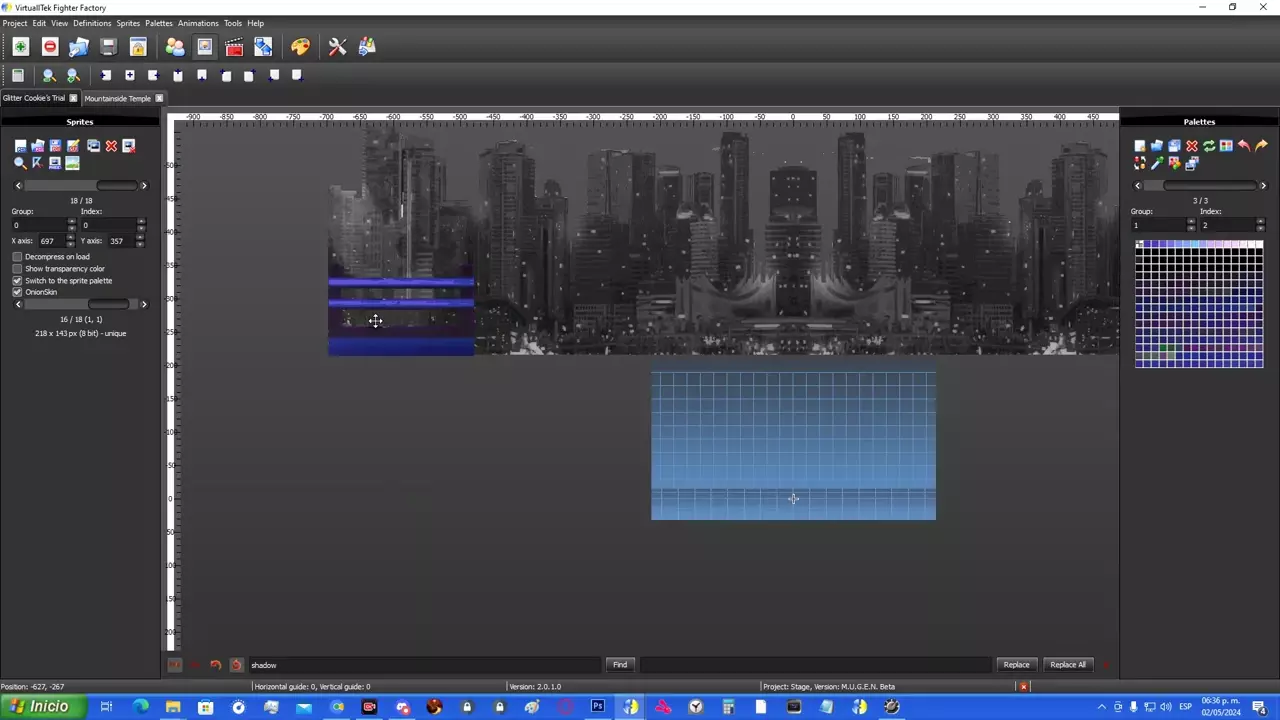Select the eyedropper tool in Palettes panel

pos(1157,163)
